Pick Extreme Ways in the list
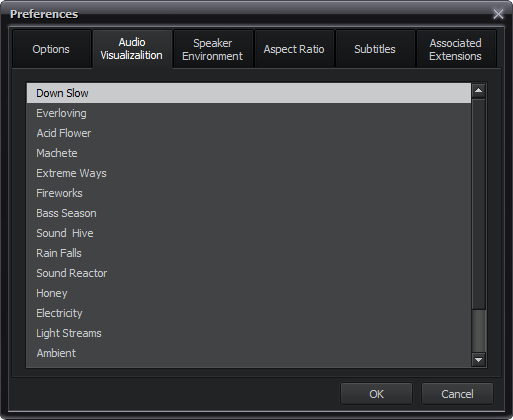The image size is (513, 420). pyautogui.click(x=249, y=173)
